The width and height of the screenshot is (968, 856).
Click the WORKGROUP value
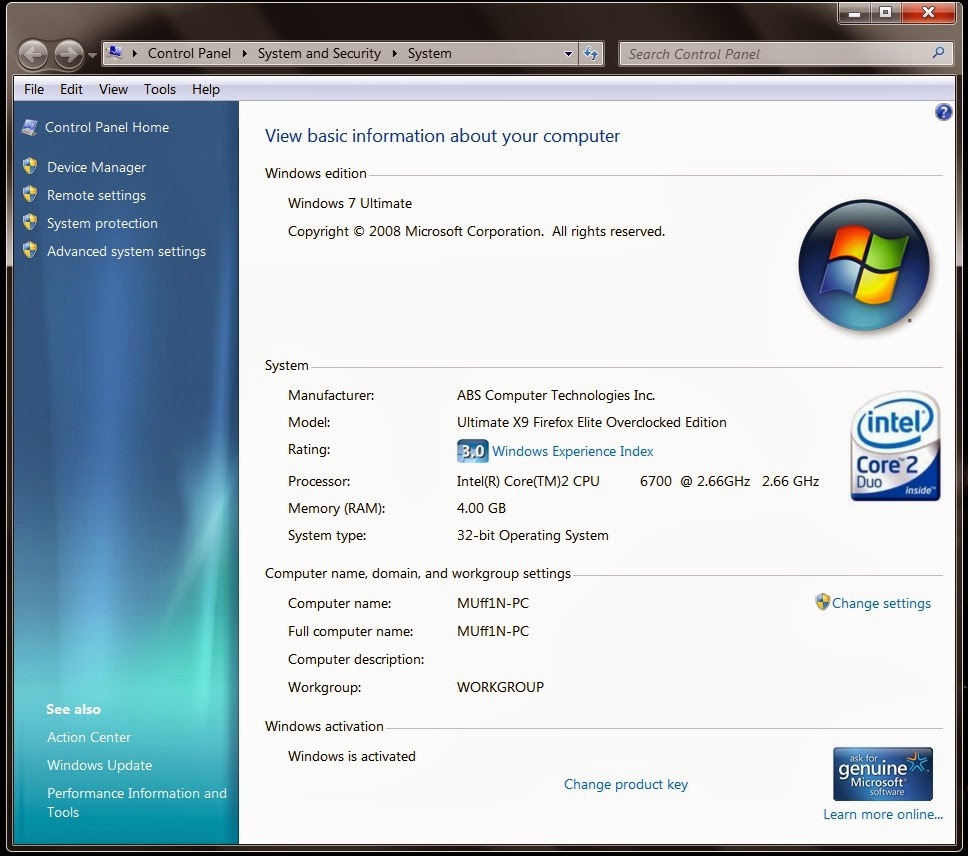(x=500, y=688)
